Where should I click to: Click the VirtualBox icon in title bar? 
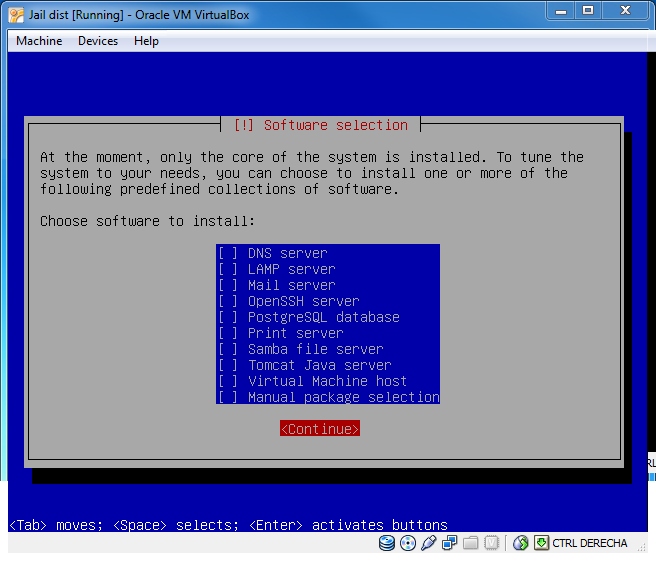[16, 15]
